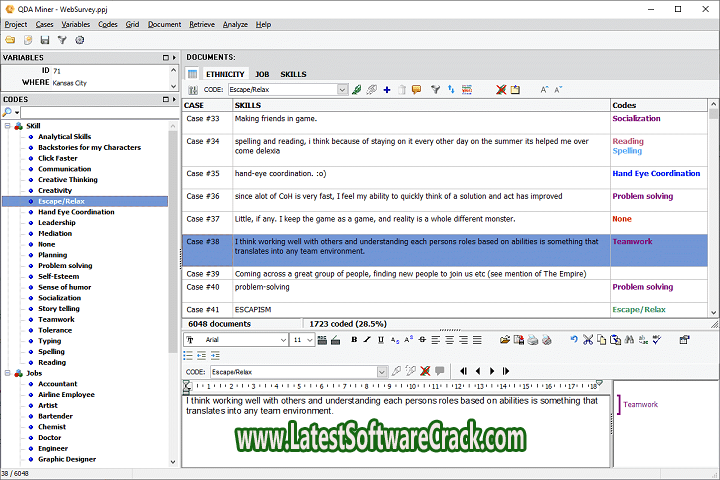Click the blue plus add code icon
This screenshot has width=720, height=480.
click(387, 90)
